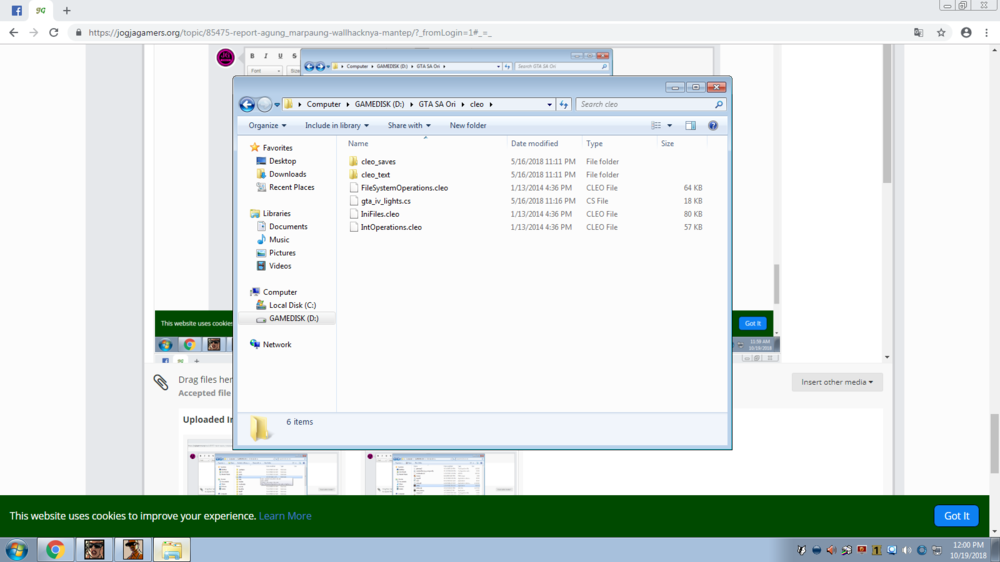Select gta_iv_lights.cs file

point(386,201)
